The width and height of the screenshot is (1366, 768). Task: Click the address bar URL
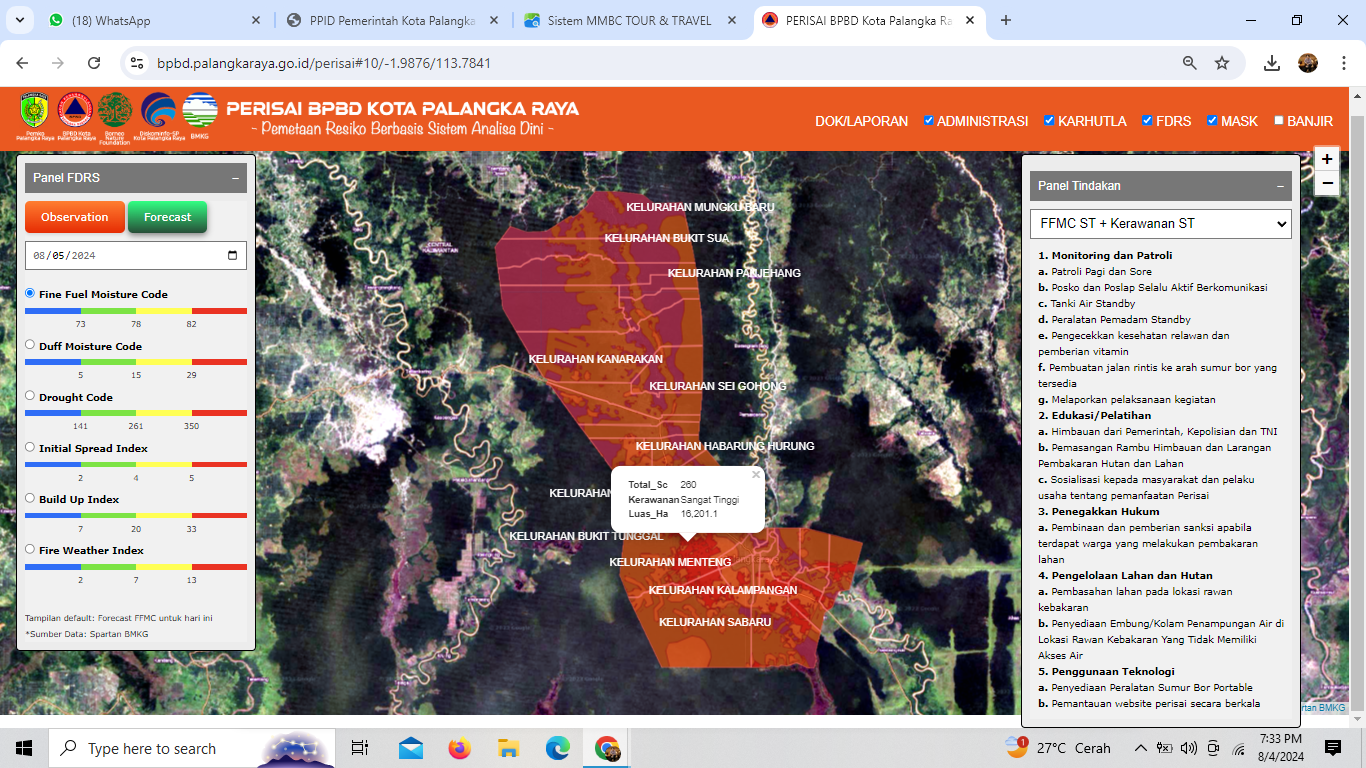point(323,63)
